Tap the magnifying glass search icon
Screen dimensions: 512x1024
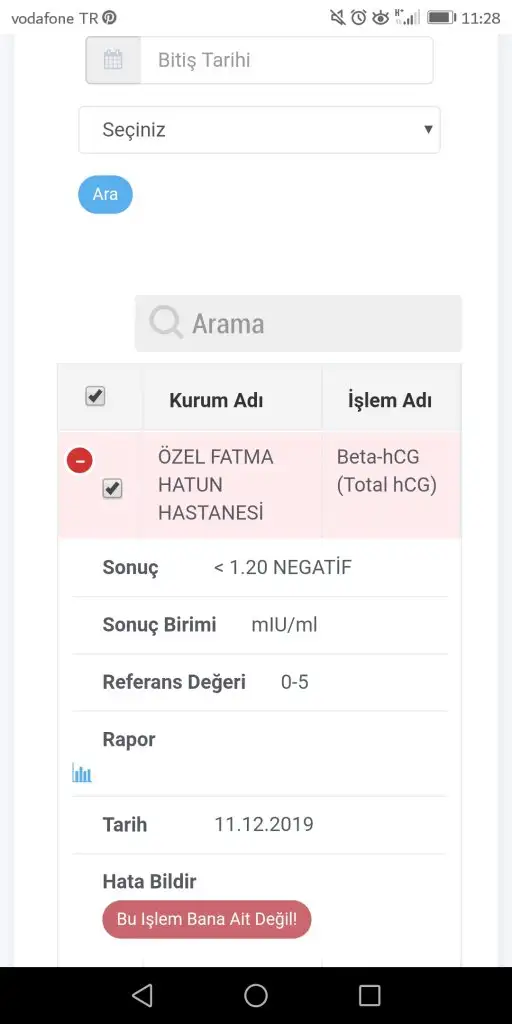point(166,323)
